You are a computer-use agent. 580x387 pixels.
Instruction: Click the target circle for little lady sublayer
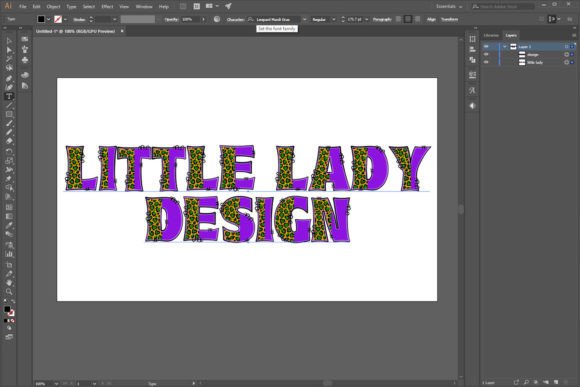point(566,62)
